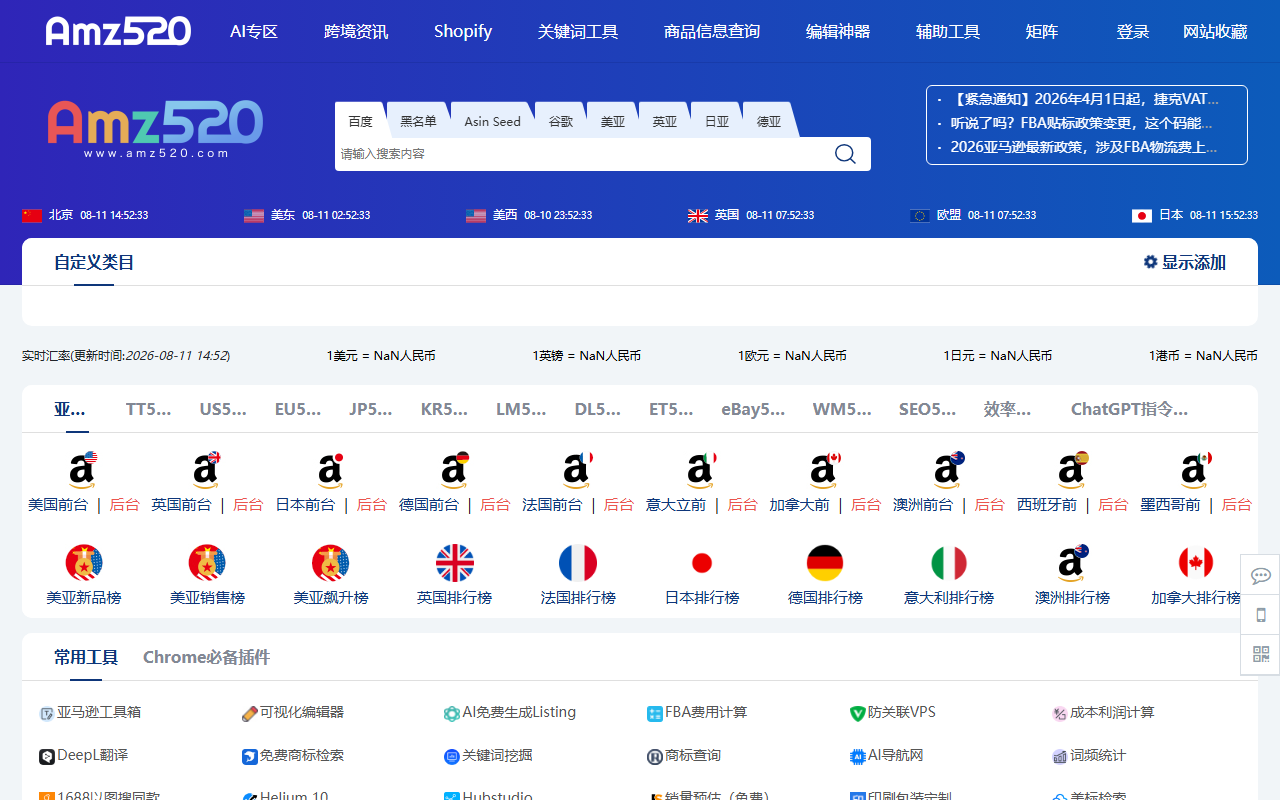This screenshot has width=1280, height=800.
Task: Click the Japan flag icon for 日本排行榜
Action: (702, 563)
